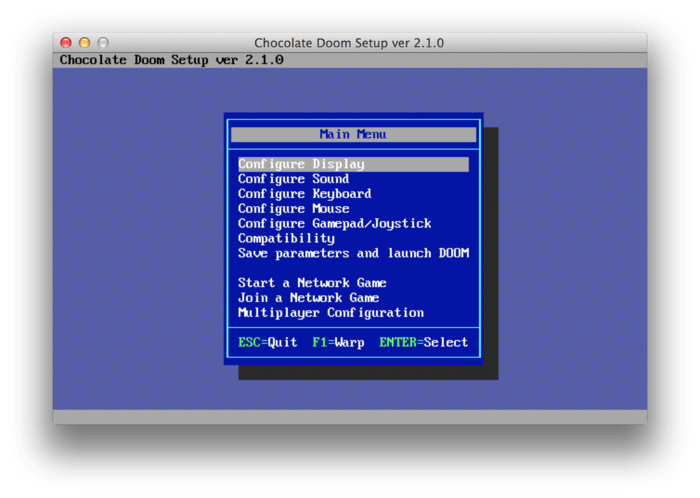
Task: Open Multiplayer Configuration
Action: pyautogui.click(x=331, y=313)
